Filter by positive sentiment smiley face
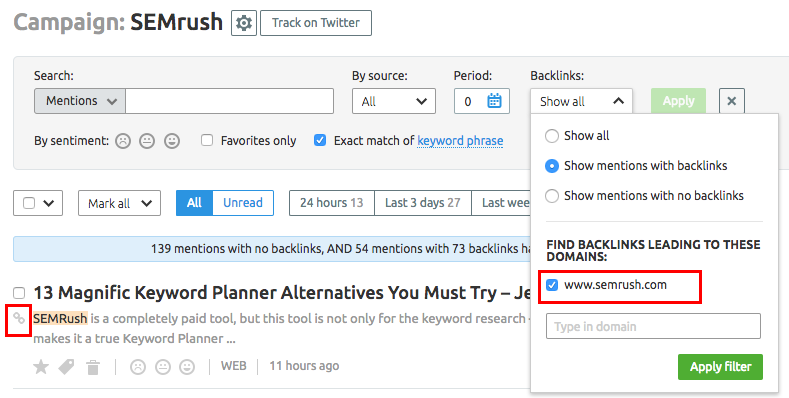The image size is (789, 398). 172,141
